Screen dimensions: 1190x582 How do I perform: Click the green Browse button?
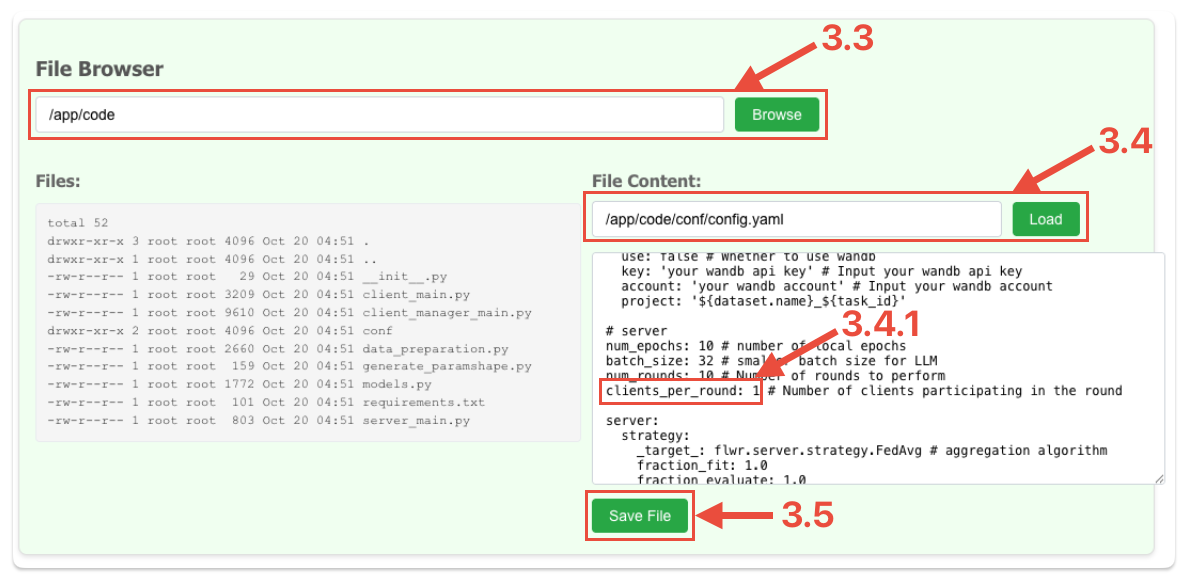[776, 114]
